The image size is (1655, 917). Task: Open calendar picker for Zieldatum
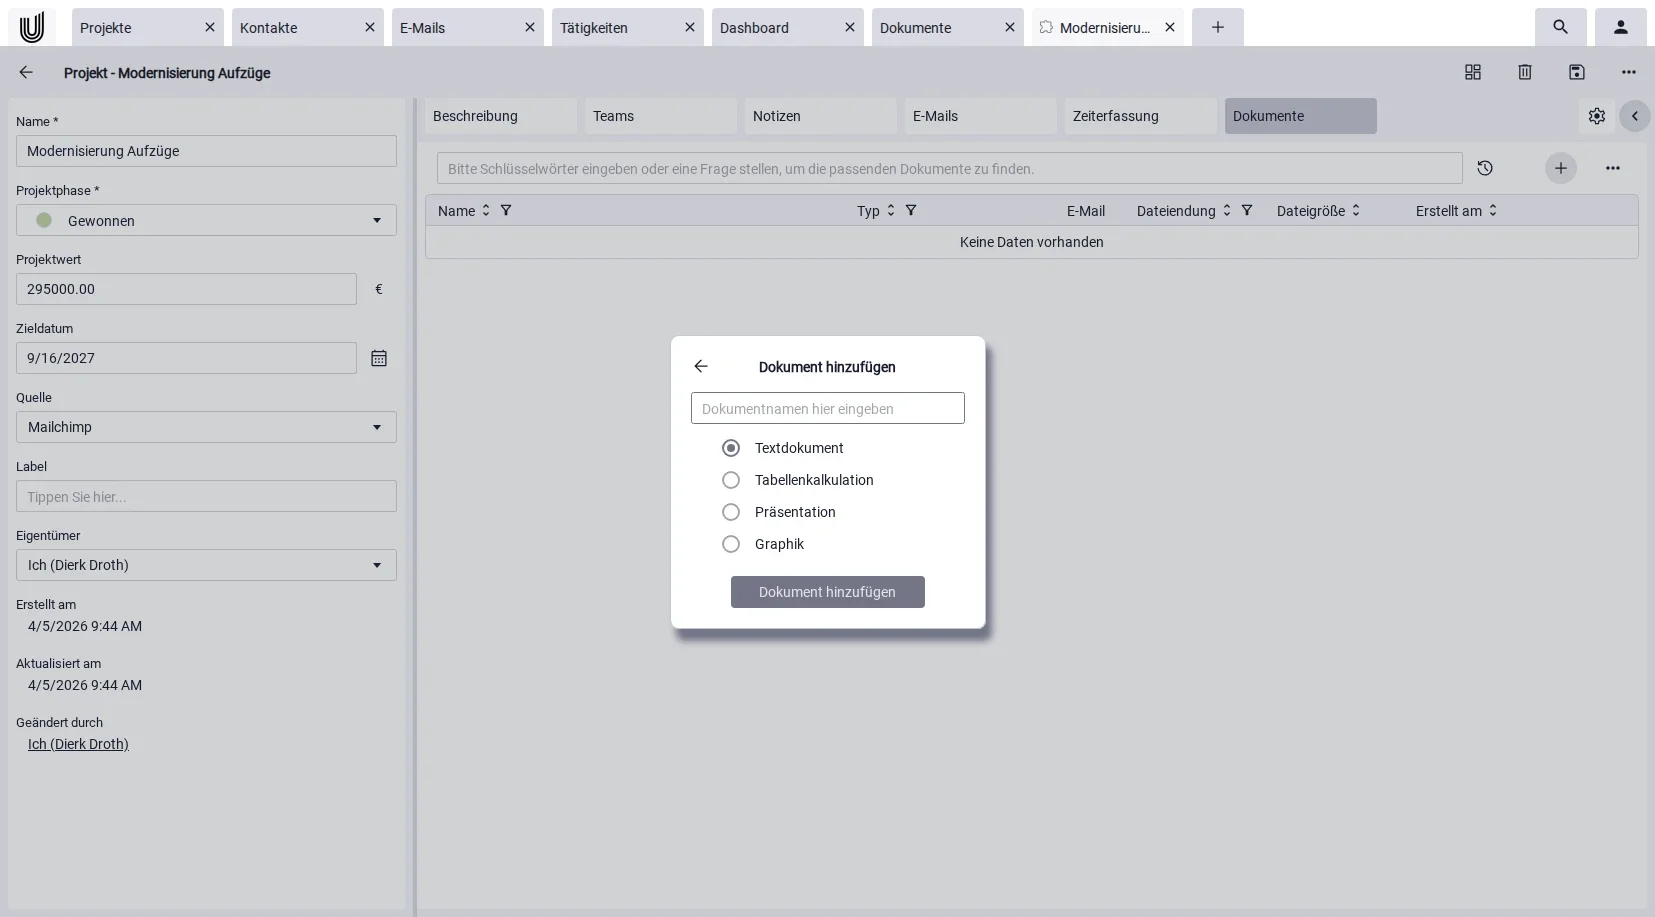pos(379,358)
